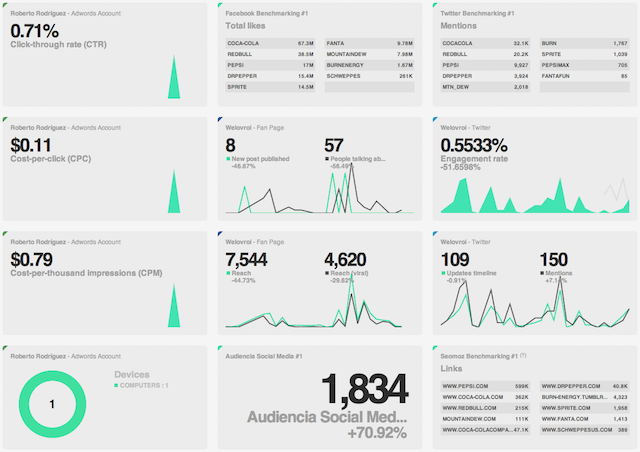Click the +70.92% change figure
Viewport: 640px width, 452px height.
(x=377, y=433)
